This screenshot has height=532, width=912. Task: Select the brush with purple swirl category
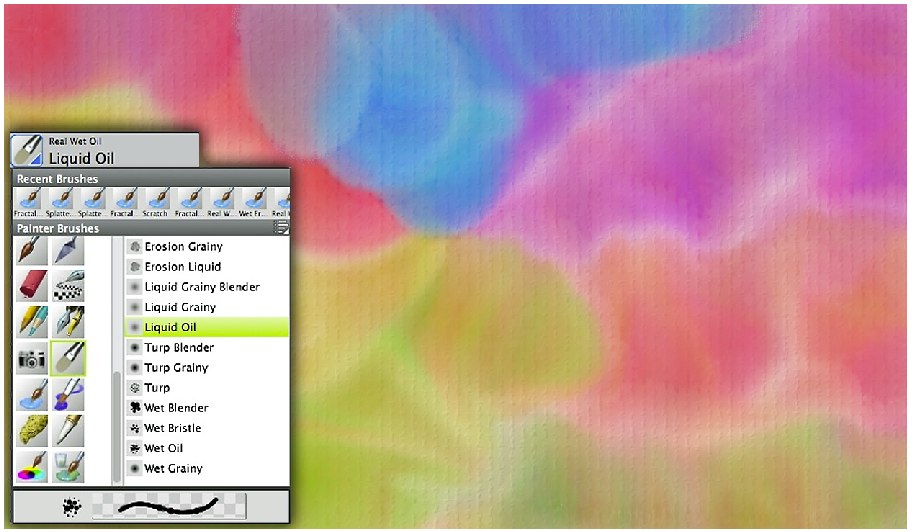click(x=68, y=395)
